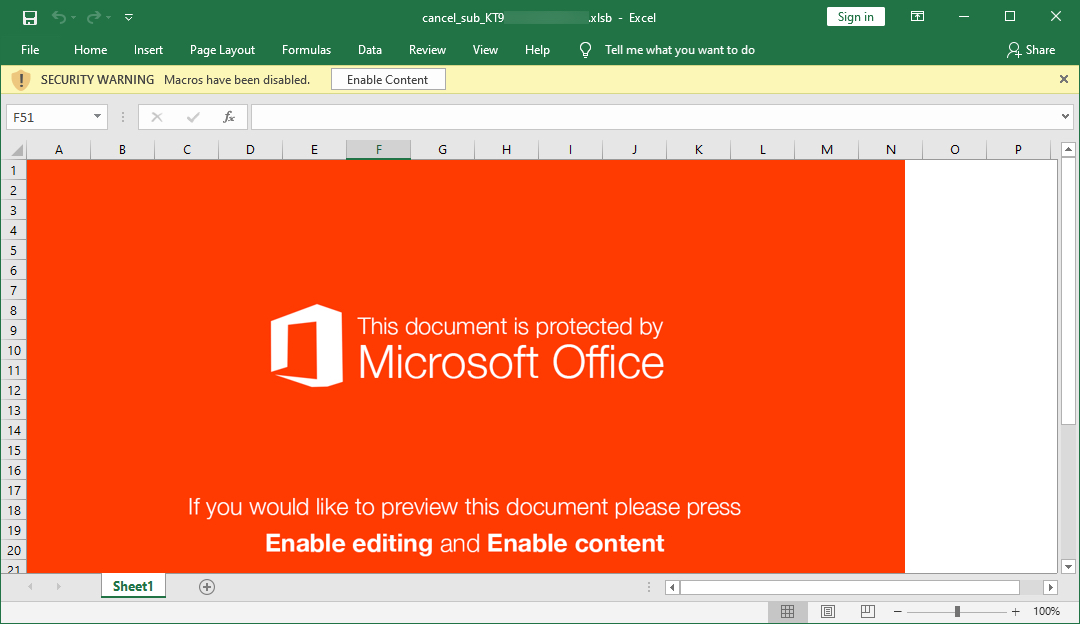Screen dimensions: 1080x624
Task: Open the redo history dropdown arrow
Action: coord(108,17)
